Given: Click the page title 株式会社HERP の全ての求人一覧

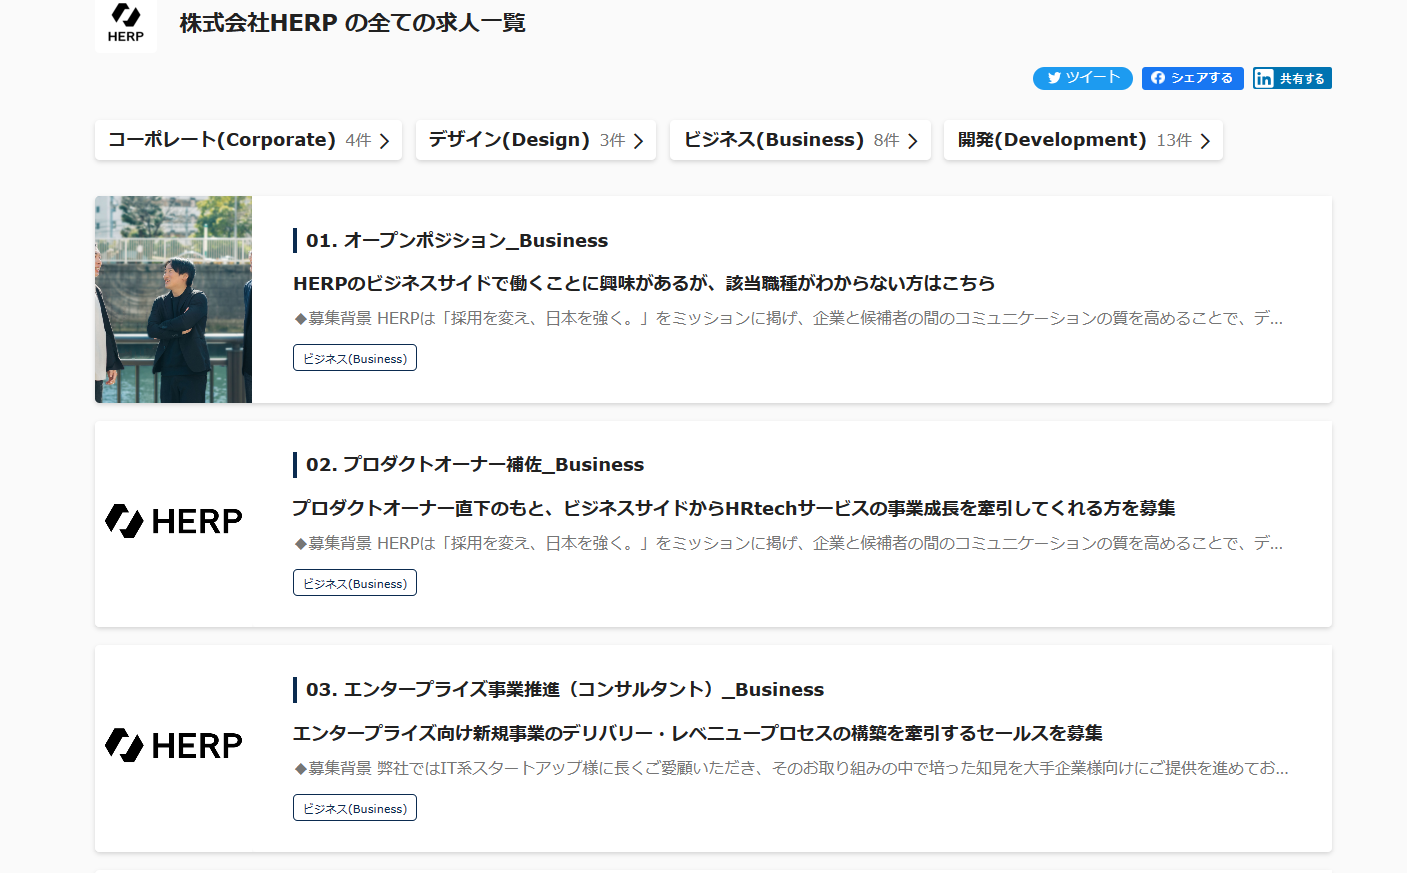Looking at the screenshot, I should point(352,23).
